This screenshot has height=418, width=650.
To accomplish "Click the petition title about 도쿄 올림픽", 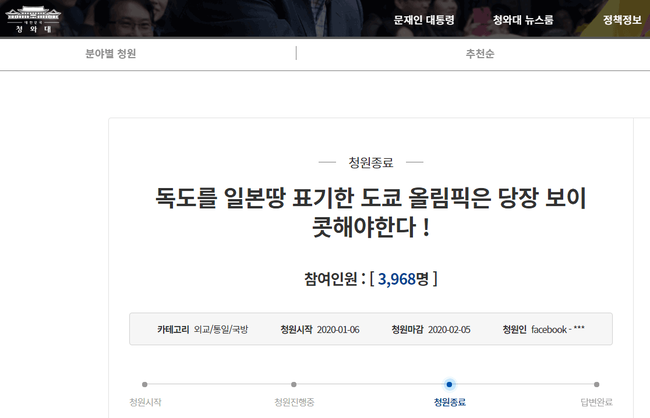I will click(x=371, y=212).
